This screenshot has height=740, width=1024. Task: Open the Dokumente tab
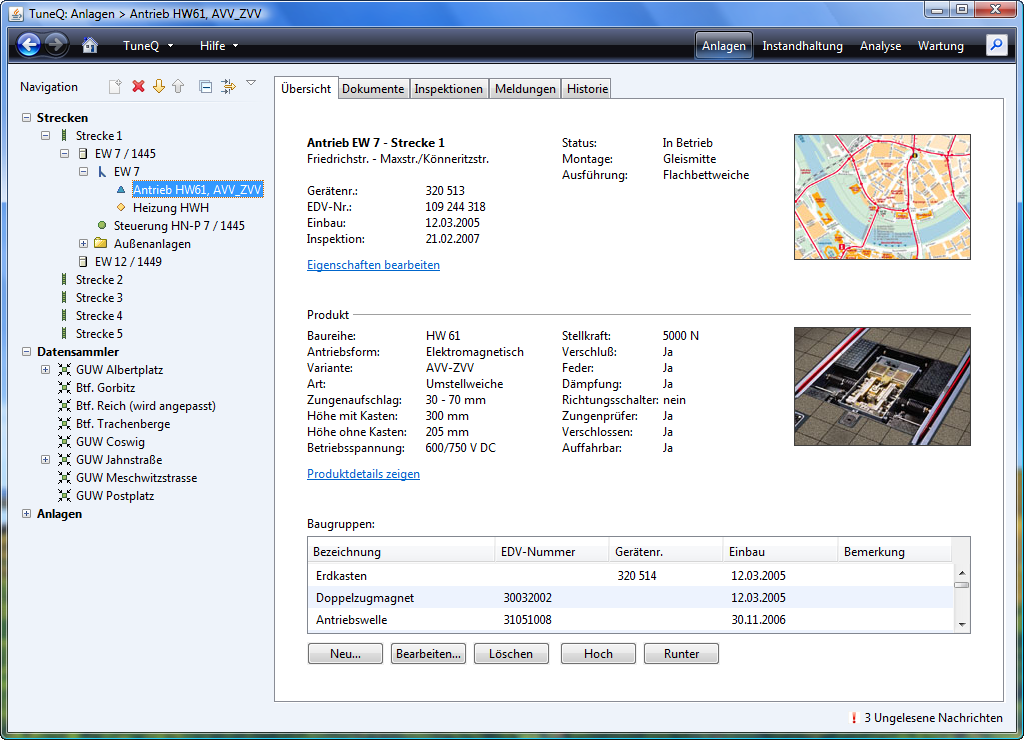point(373,89)
